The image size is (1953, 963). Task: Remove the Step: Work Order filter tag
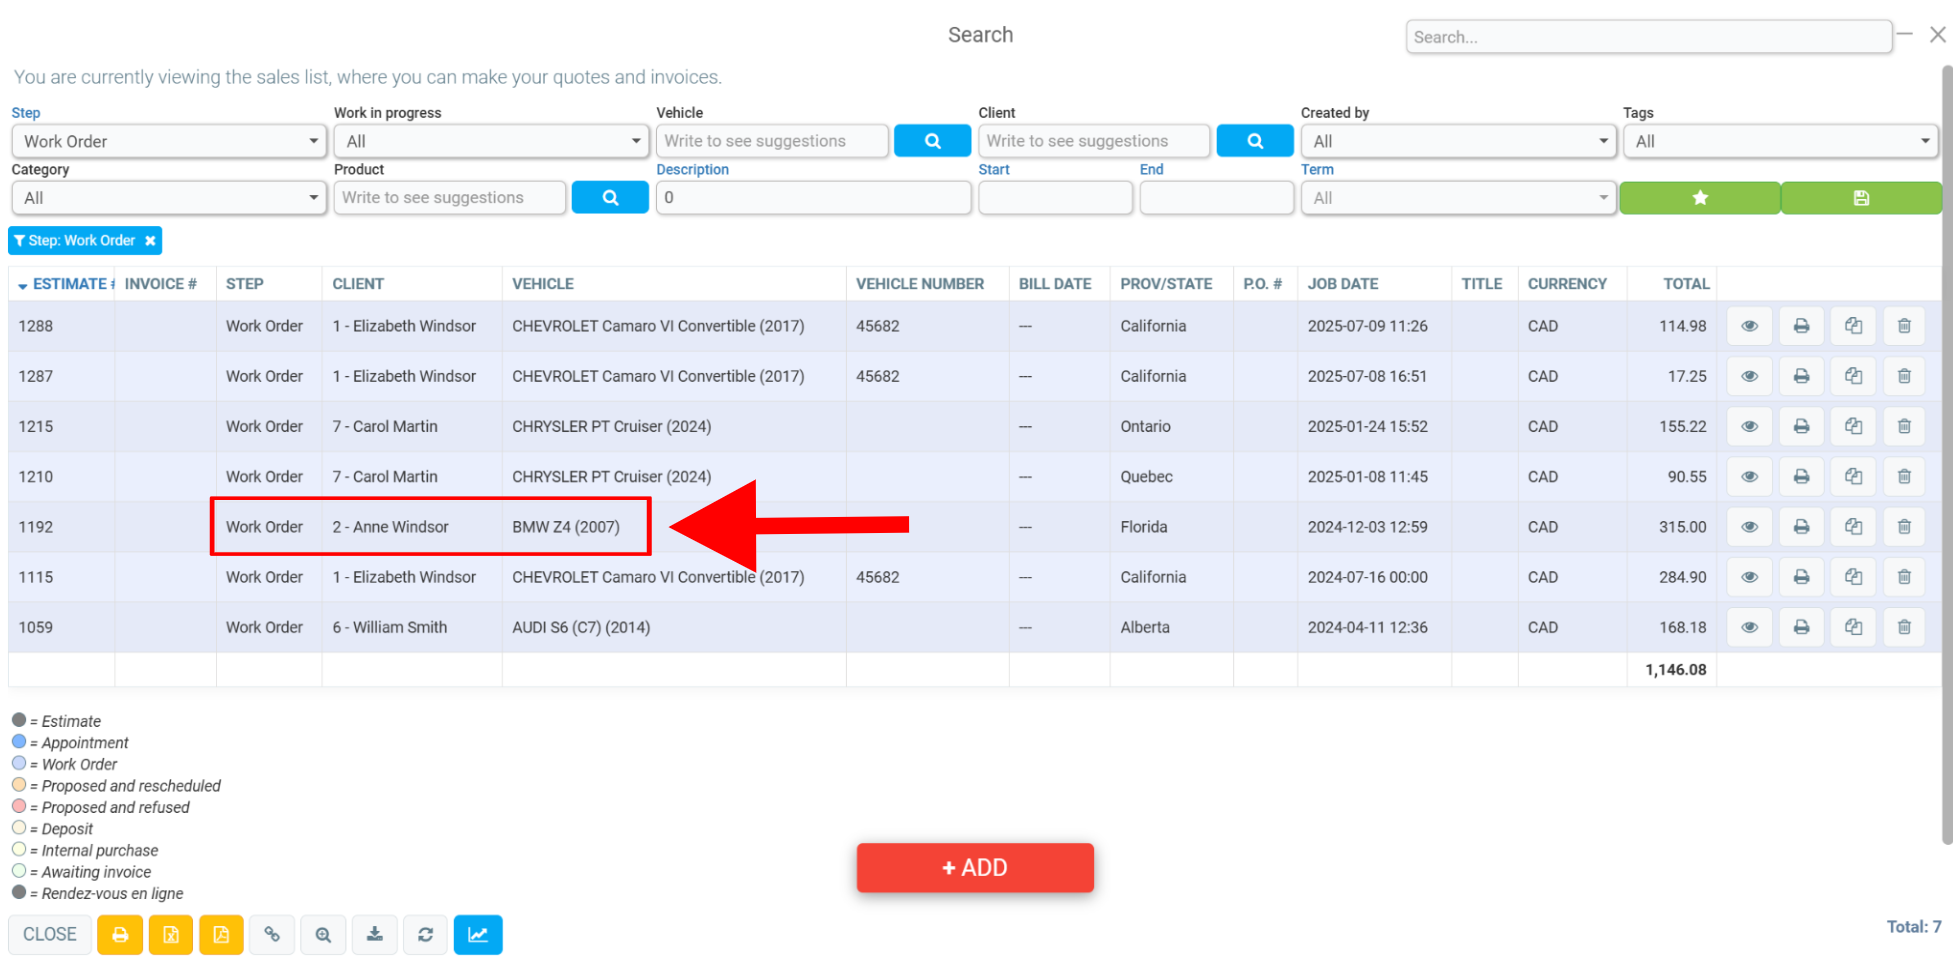(150, 241)
